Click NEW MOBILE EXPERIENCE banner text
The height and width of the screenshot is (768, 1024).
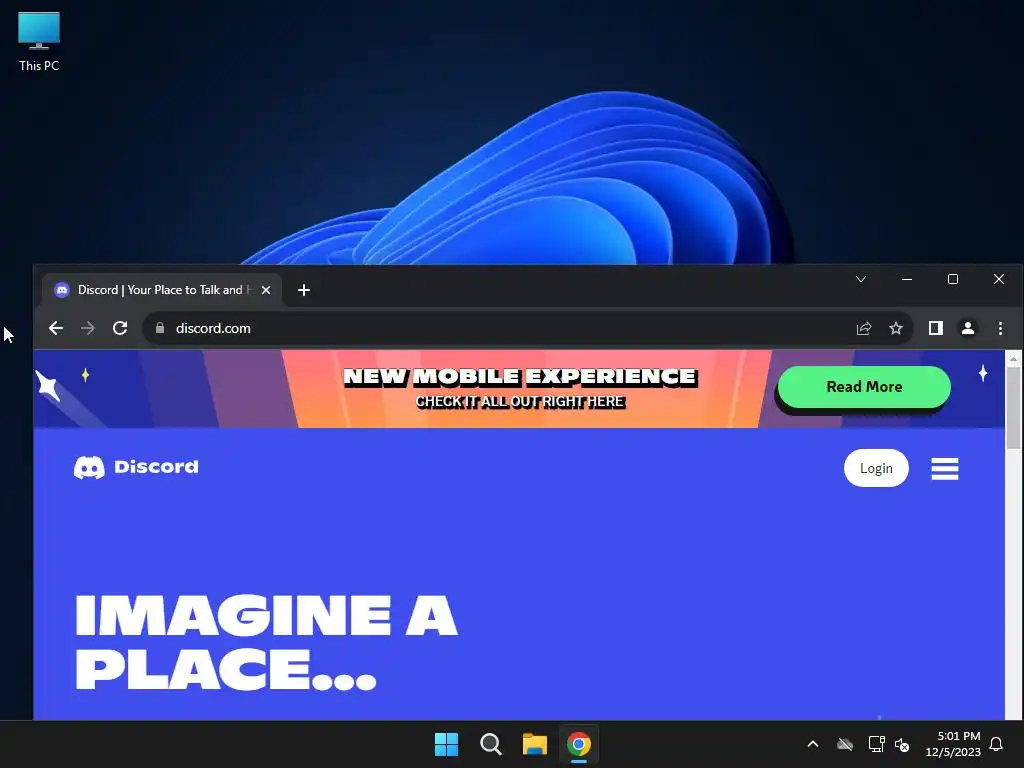point(520,377)
